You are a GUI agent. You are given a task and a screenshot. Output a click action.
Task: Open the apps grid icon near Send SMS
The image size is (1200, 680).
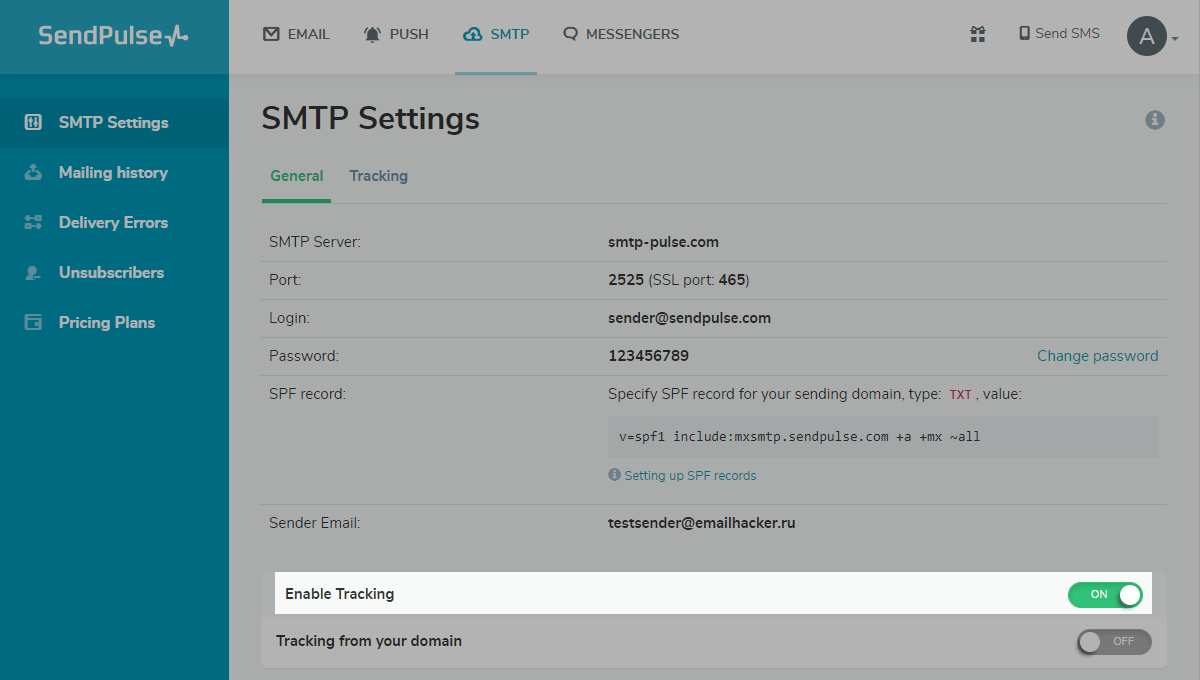coord(978,34)
